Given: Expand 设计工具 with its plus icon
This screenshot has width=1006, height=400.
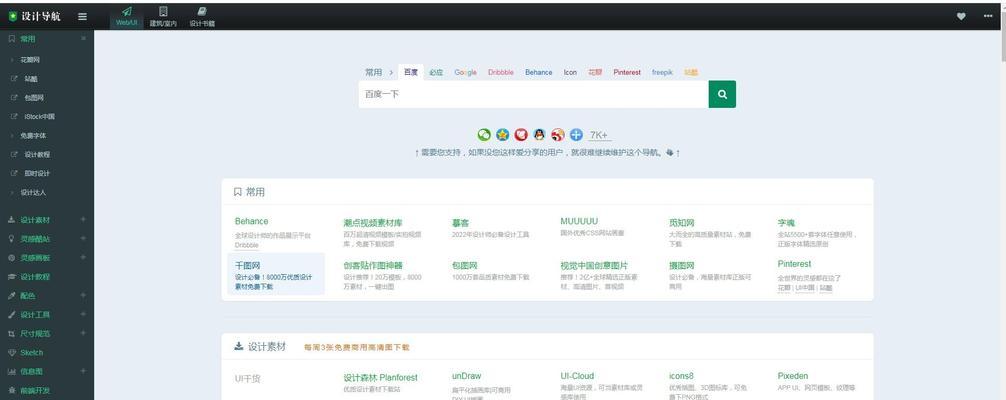Looking at the screenshot, I should click(x=83, y=315).
